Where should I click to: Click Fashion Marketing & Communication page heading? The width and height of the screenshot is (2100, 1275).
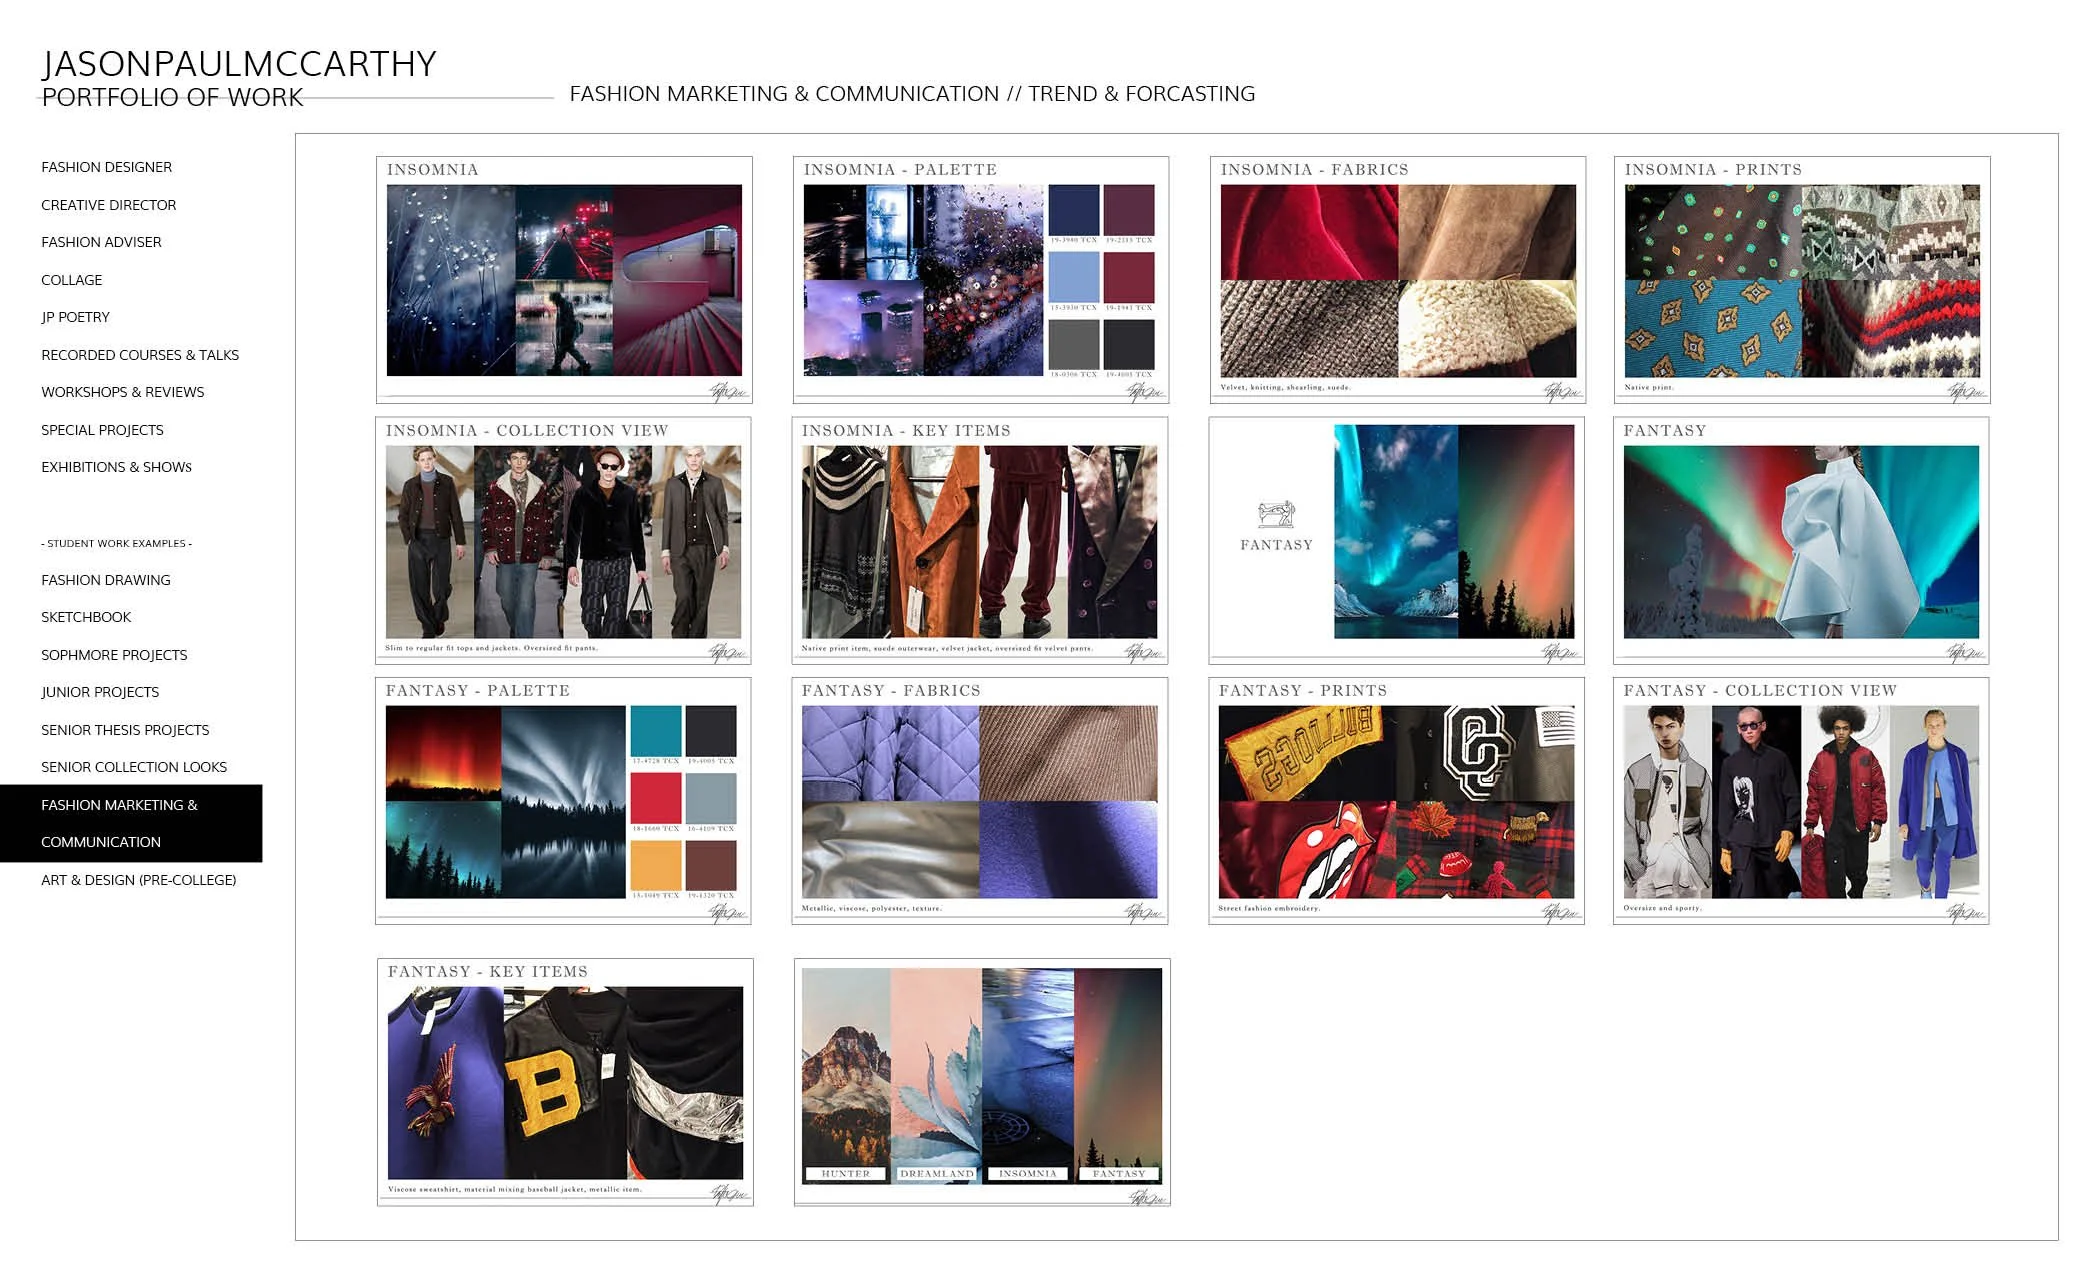[912, 94]
